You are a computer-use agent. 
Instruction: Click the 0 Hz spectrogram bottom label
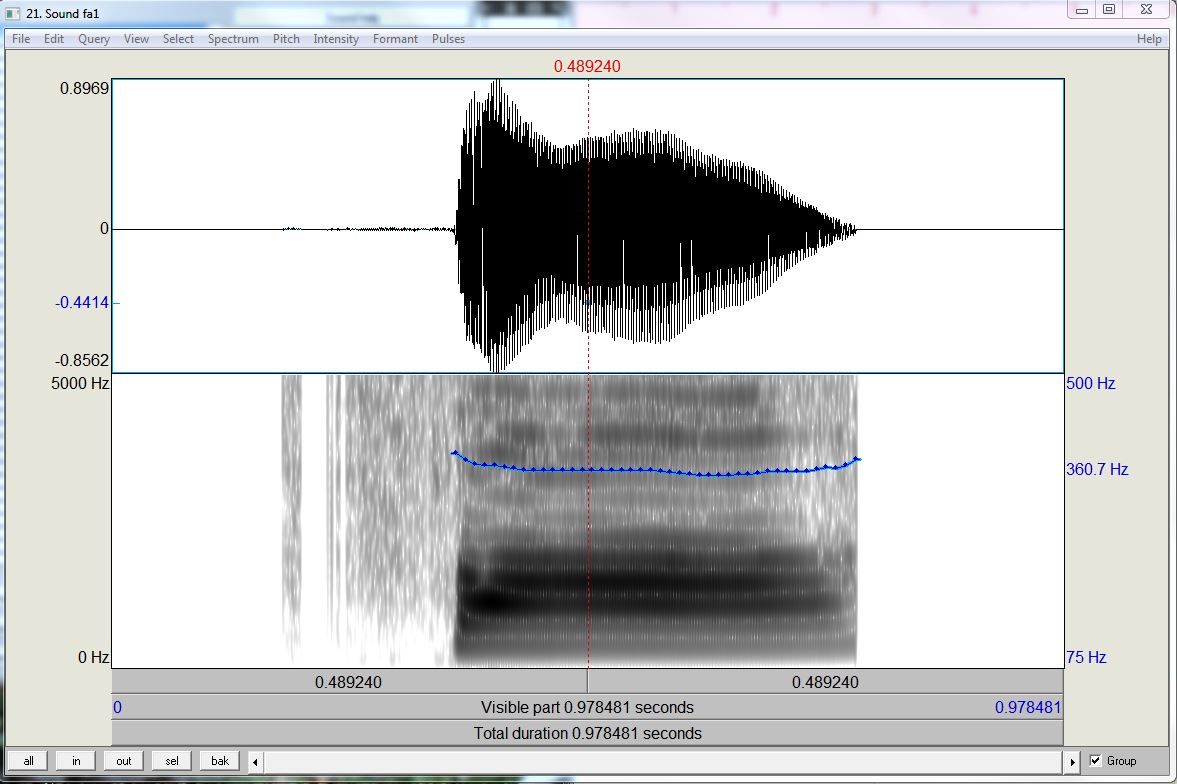tap(93, 657)
